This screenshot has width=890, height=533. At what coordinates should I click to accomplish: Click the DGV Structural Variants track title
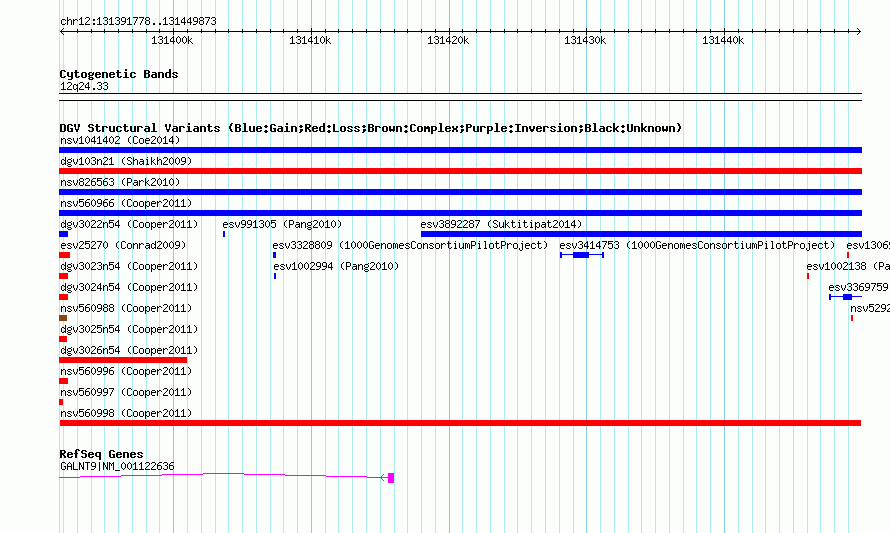click(x=371, y=128)
